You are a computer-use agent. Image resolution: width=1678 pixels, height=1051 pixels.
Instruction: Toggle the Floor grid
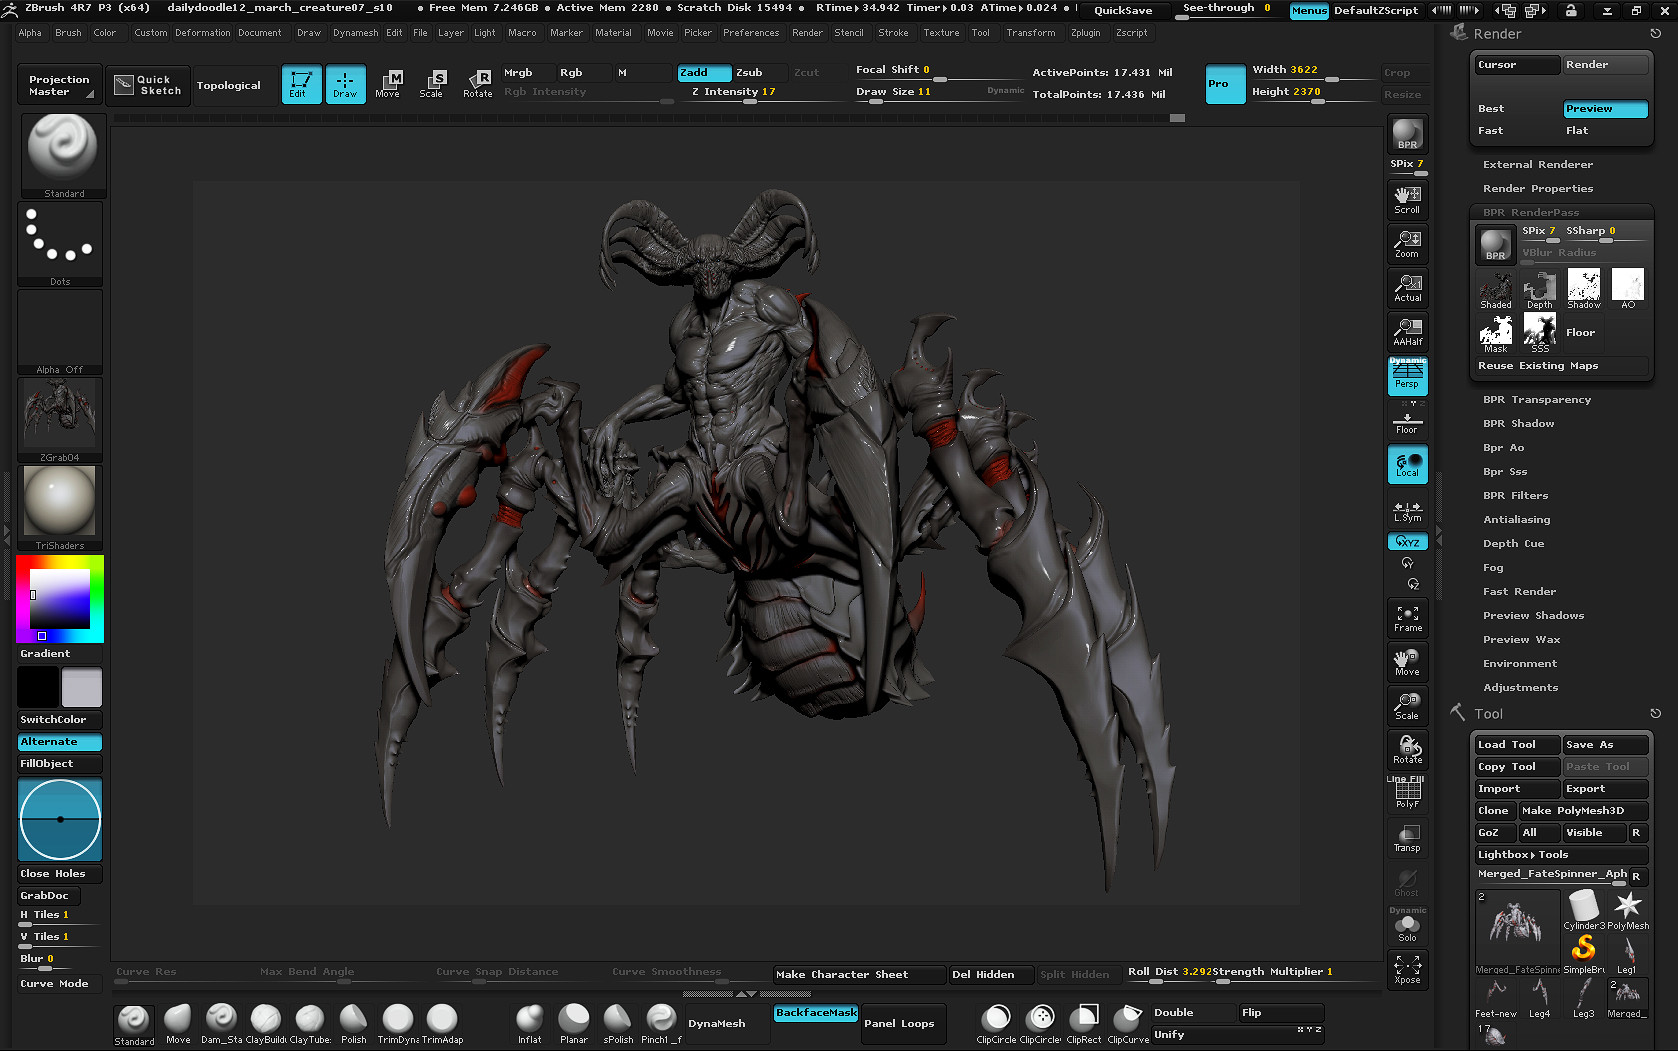coord(1407,422)
